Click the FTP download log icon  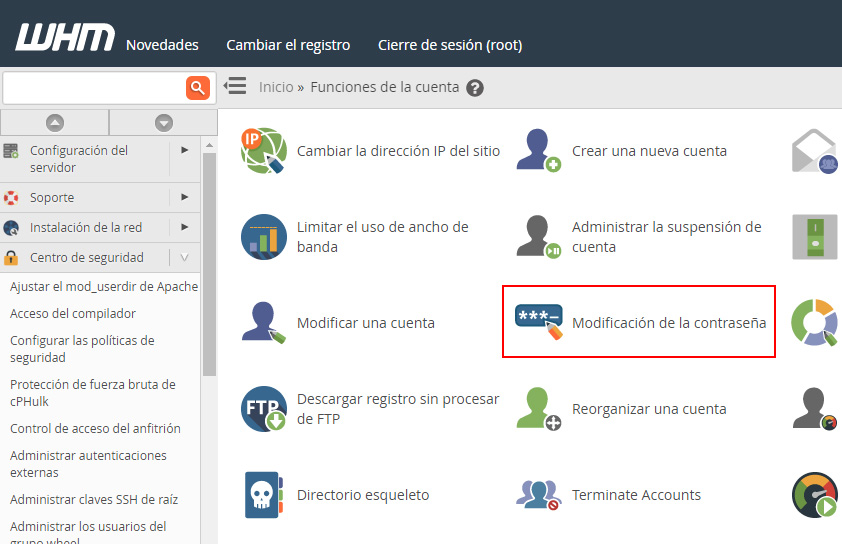(x=264, y=409)
